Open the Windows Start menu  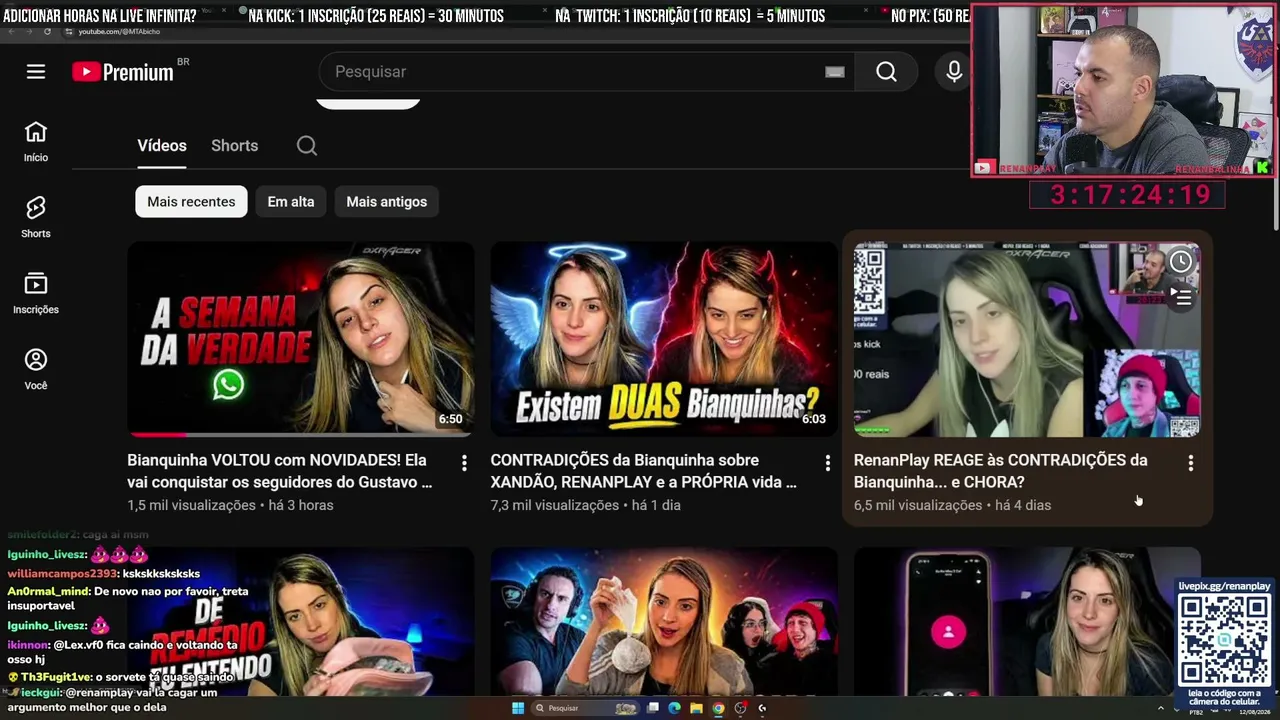[518, 708]
